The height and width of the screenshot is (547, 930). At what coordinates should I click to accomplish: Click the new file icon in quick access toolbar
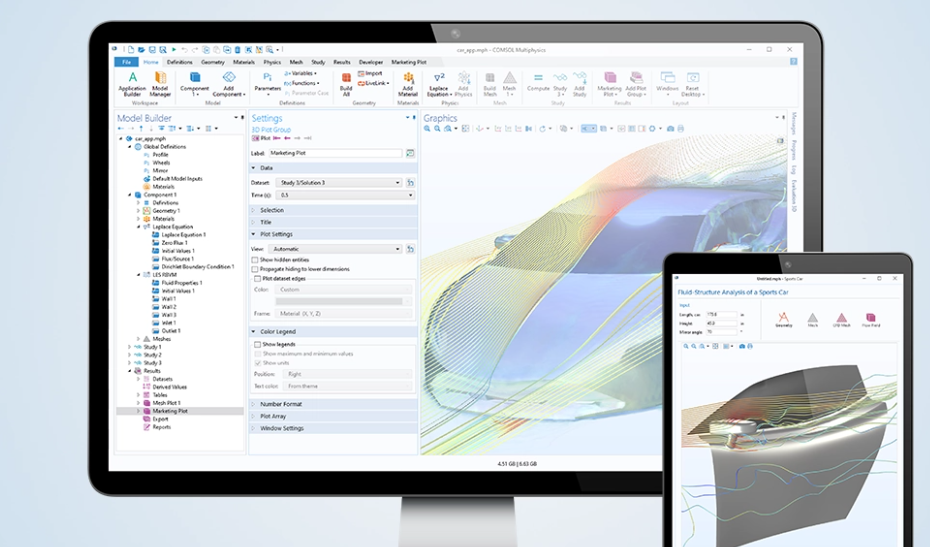131,50
